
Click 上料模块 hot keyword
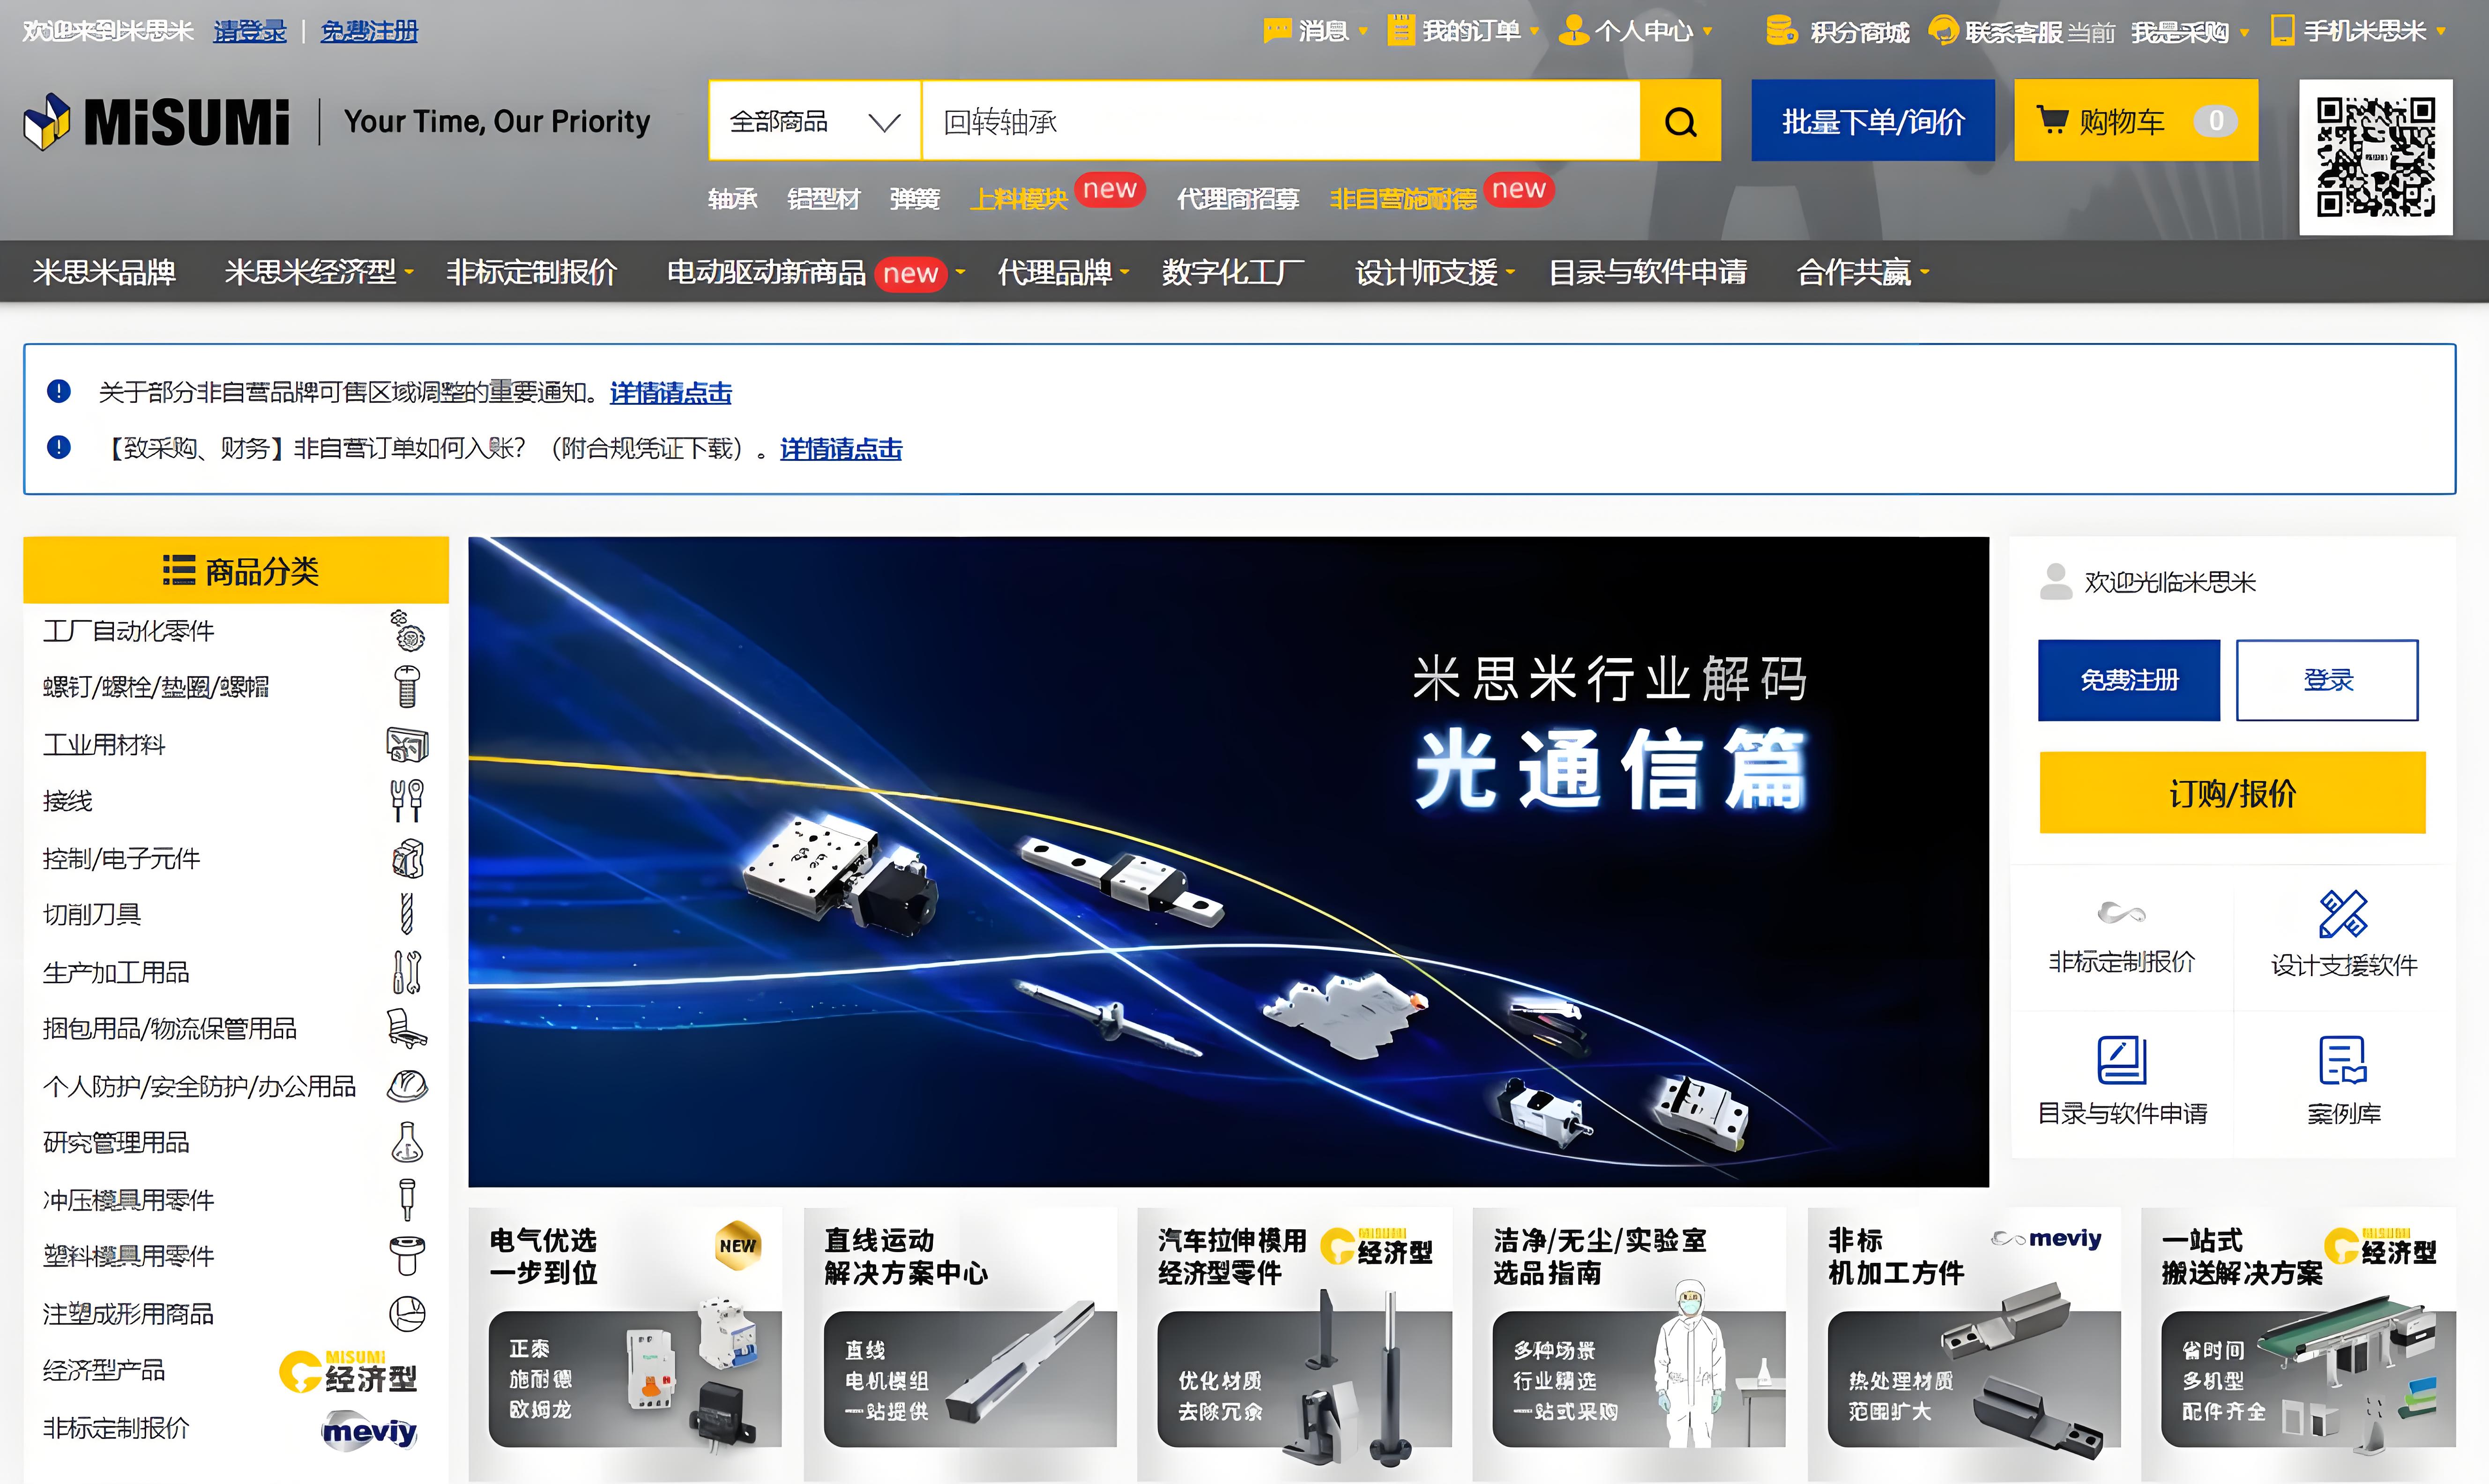click(x=1019, y=199)
